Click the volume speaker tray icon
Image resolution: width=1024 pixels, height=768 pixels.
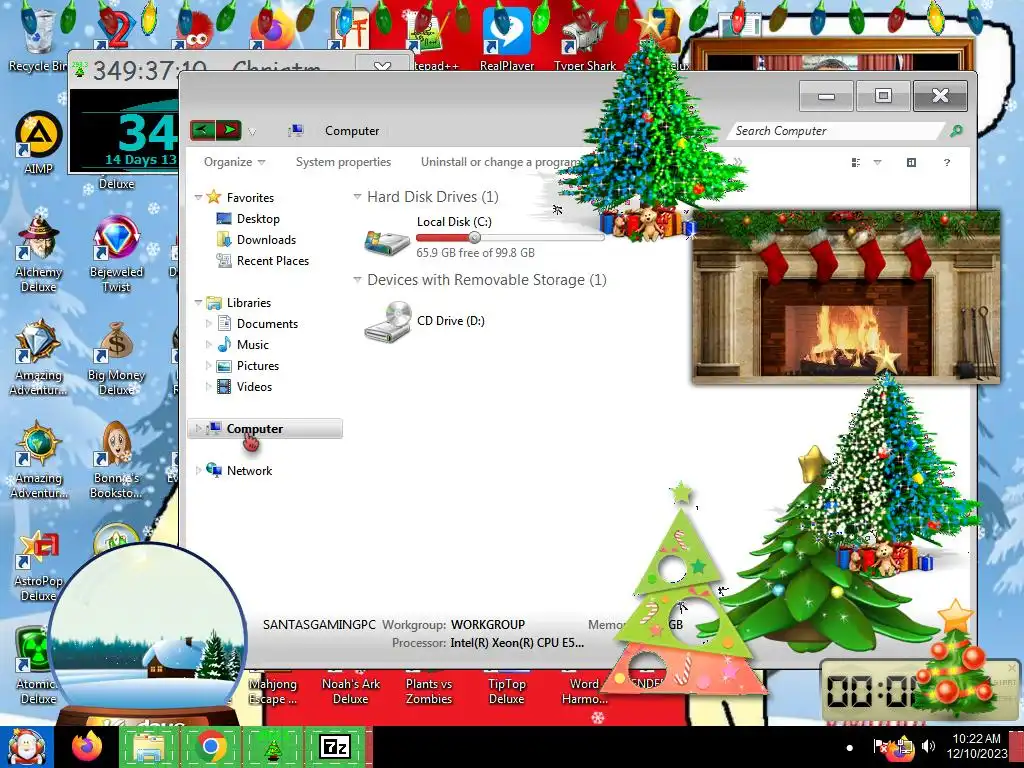928,746
